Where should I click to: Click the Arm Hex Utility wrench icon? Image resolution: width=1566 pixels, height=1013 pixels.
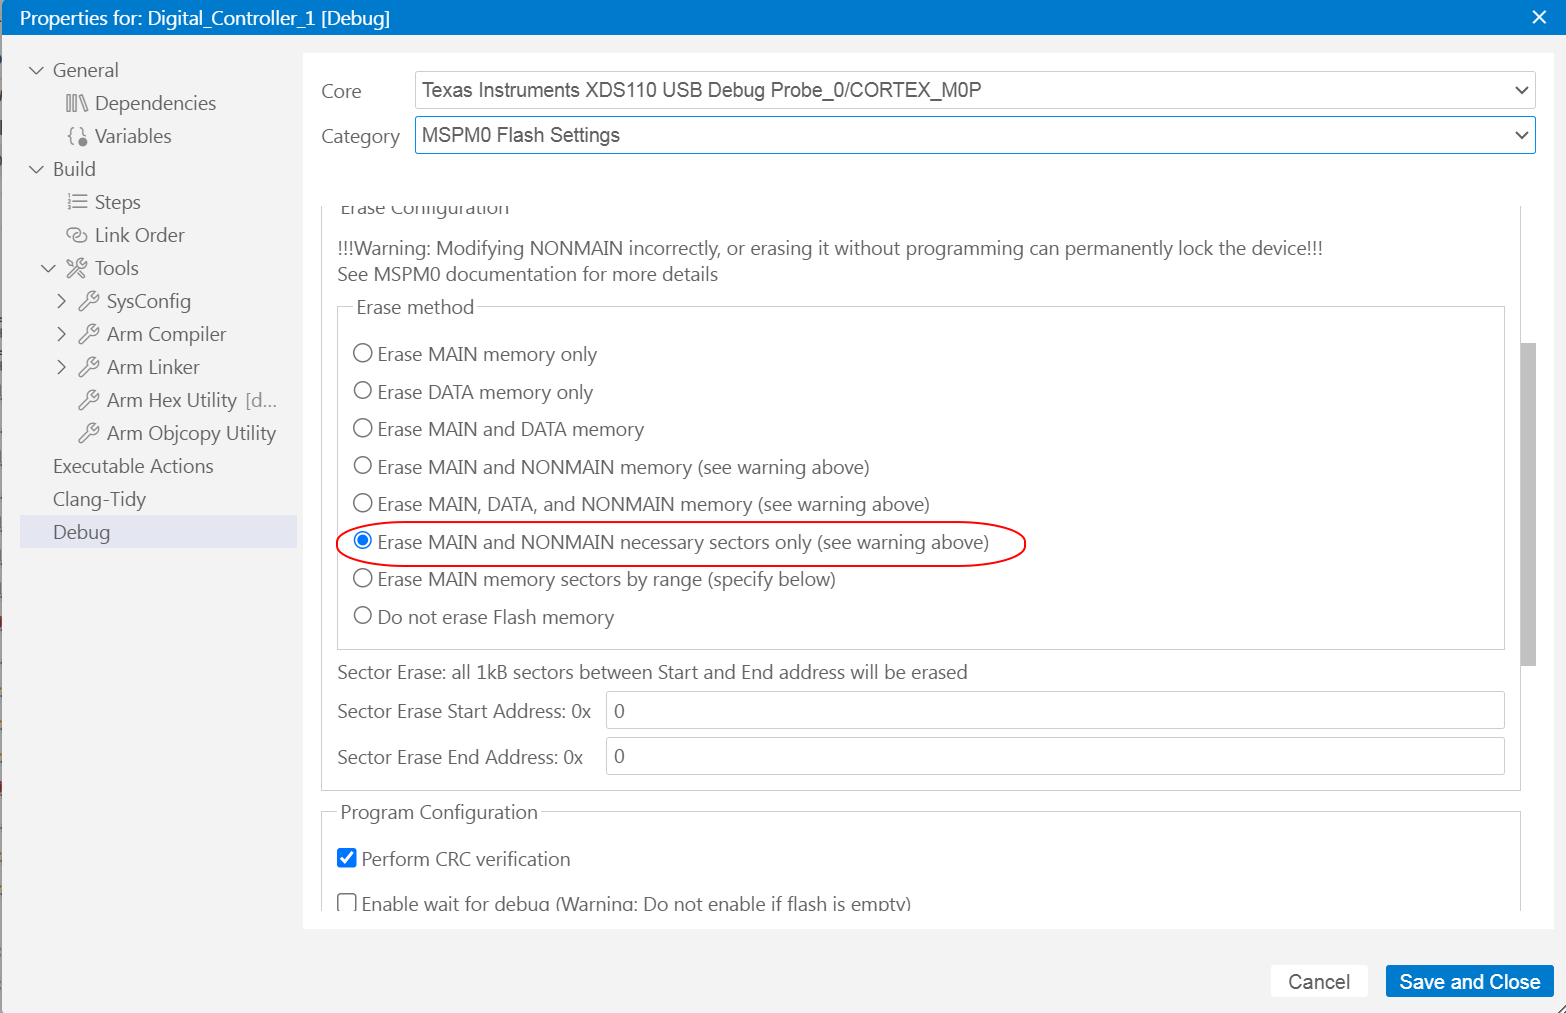pyautogui.click(x=90, y=399)
